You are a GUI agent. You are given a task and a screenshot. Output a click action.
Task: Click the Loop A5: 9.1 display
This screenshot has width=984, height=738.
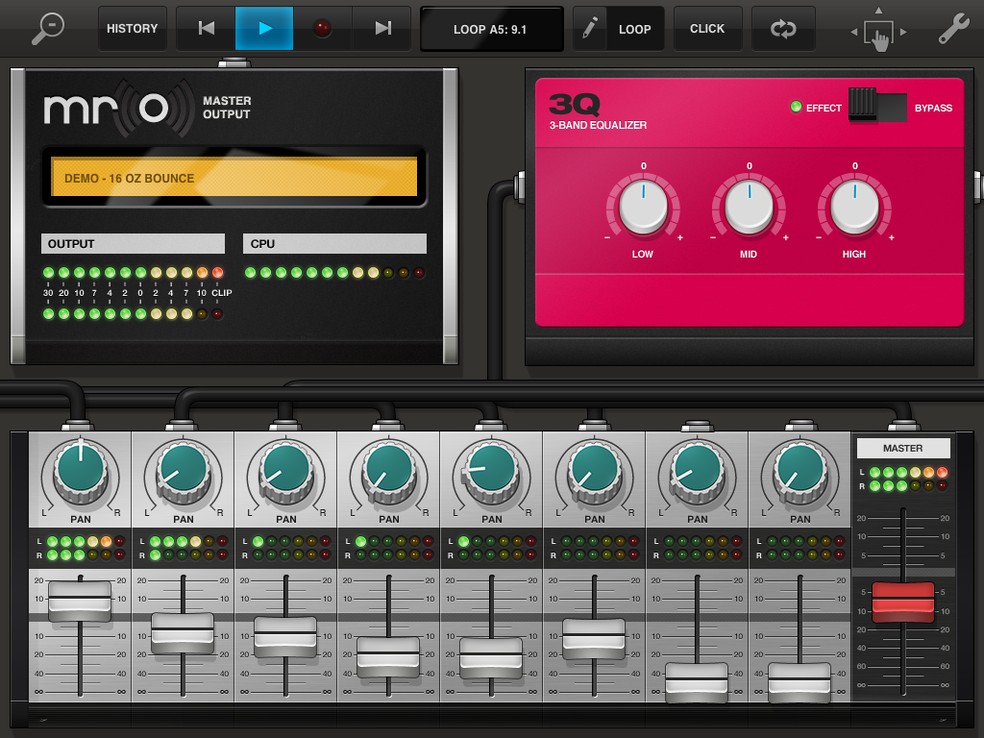pyautogui.click(x=490, y=29)
